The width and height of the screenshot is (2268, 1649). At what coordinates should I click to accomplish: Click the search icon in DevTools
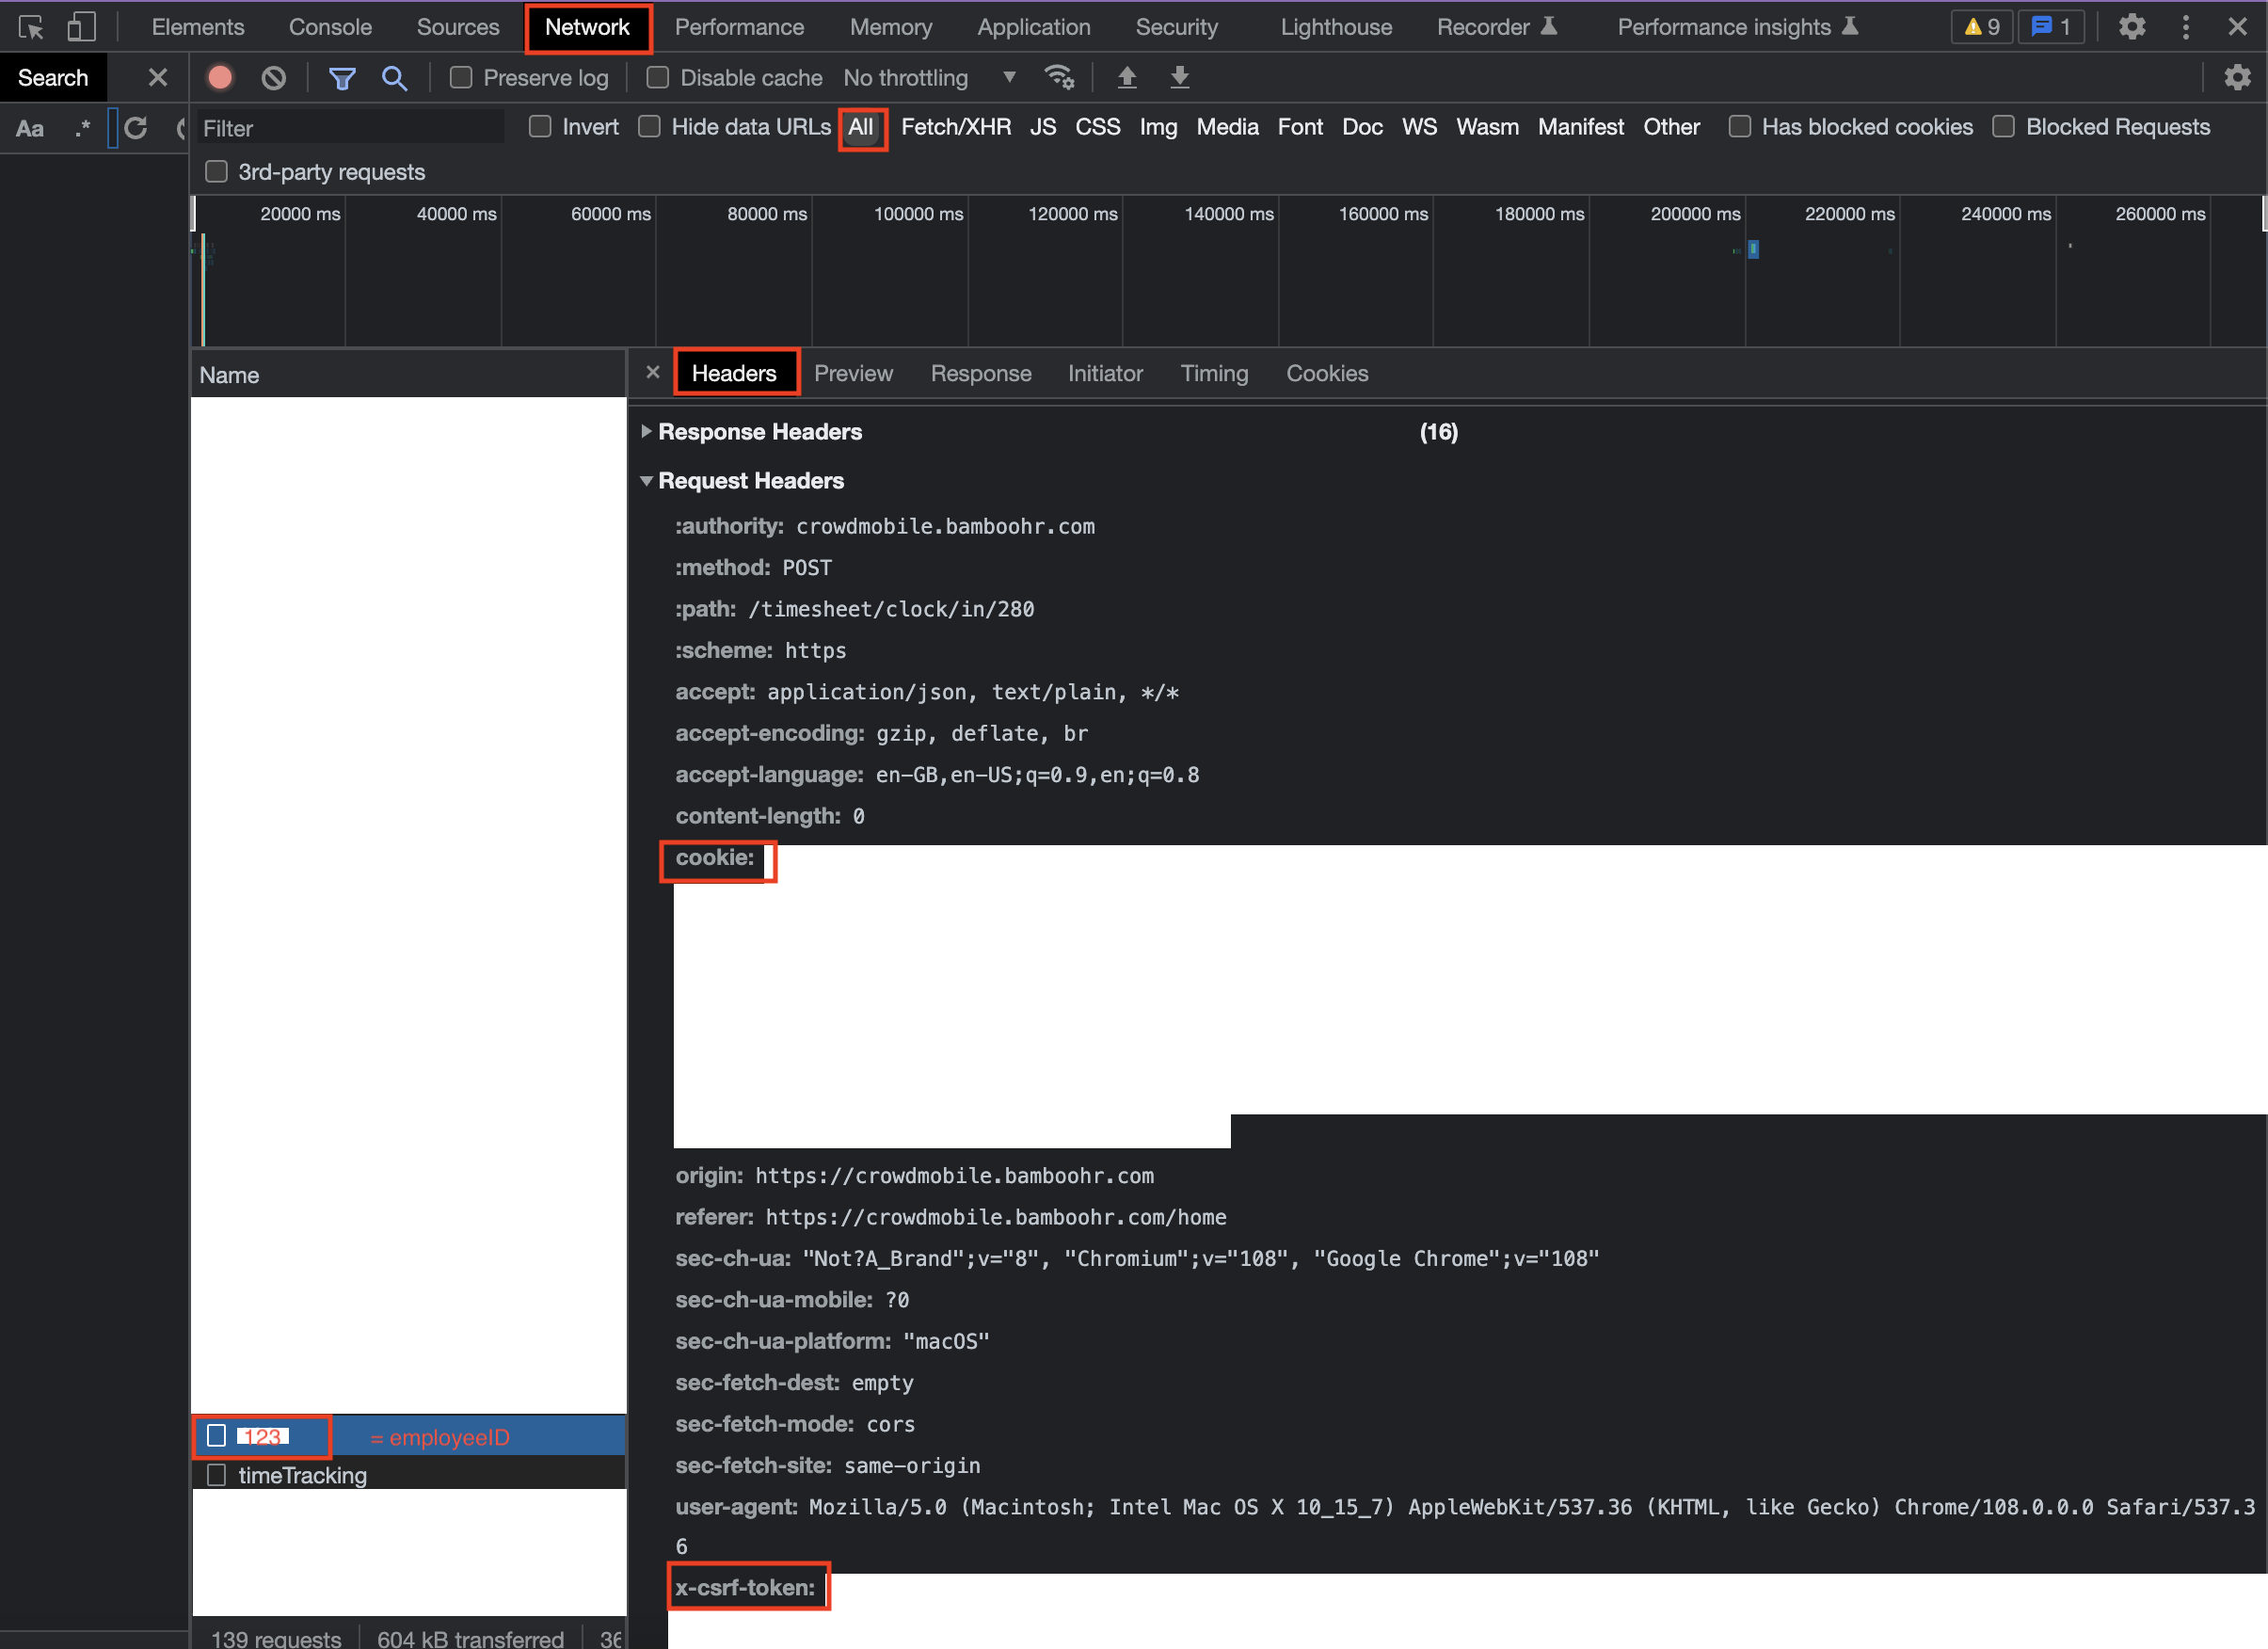pyautogui.click(x=394, y=75)
